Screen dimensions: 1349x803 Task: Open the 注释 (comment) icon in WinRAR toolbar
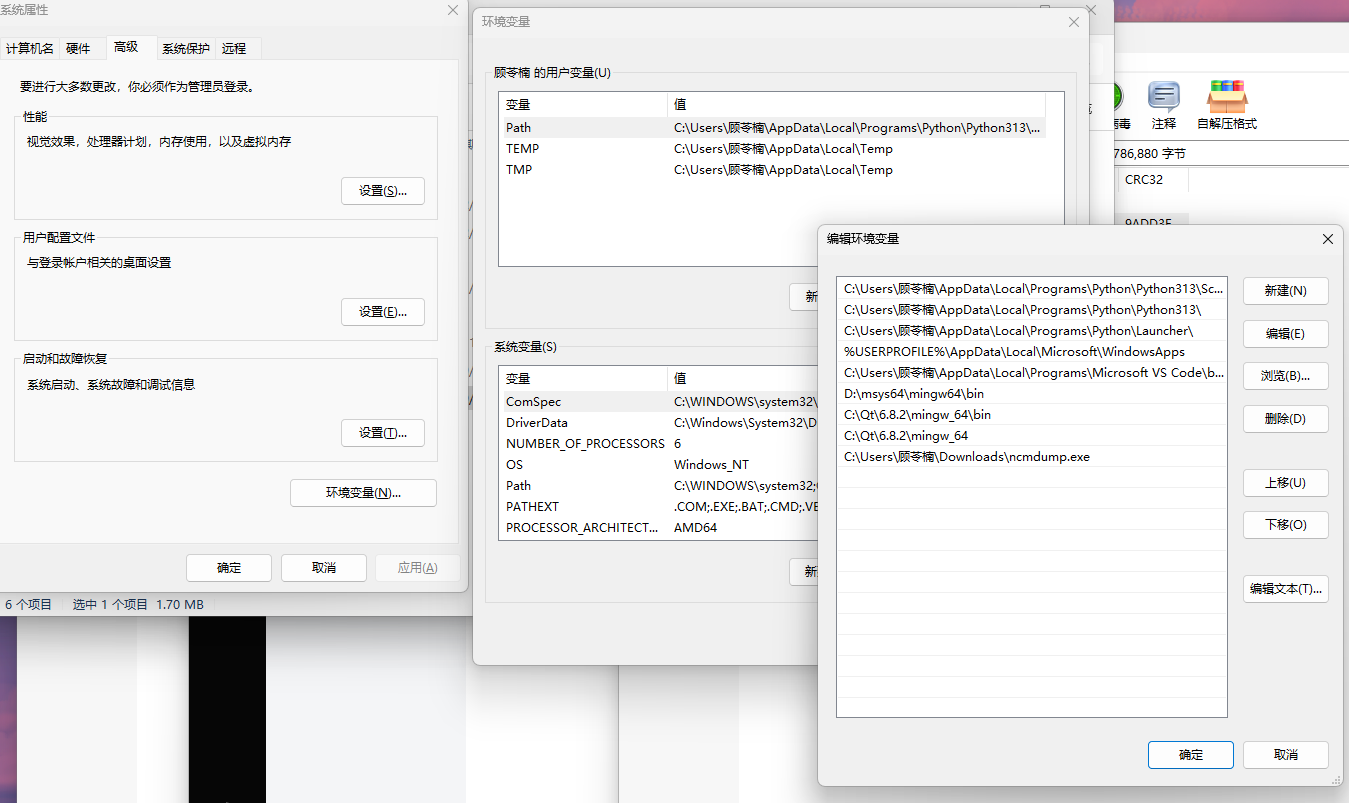click(1163, 105)
